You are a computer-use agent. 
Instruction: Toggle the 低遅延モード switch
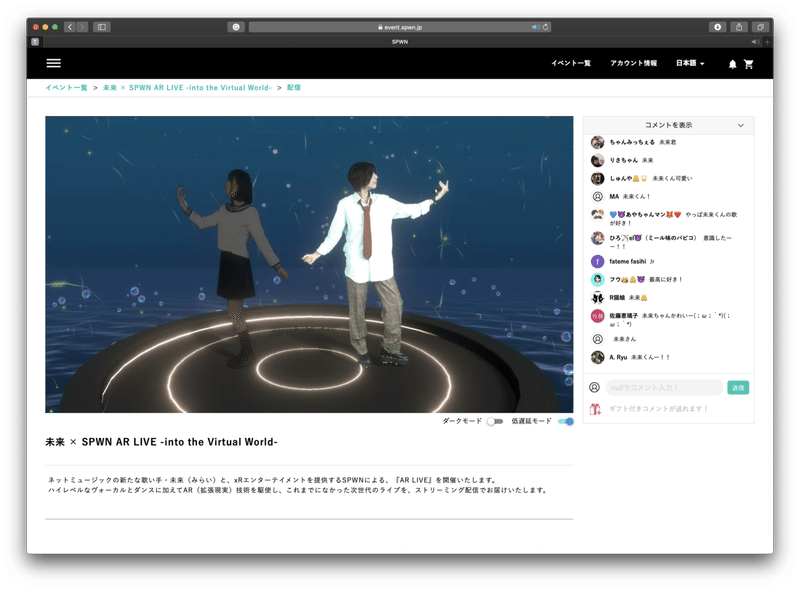point(565,421)
